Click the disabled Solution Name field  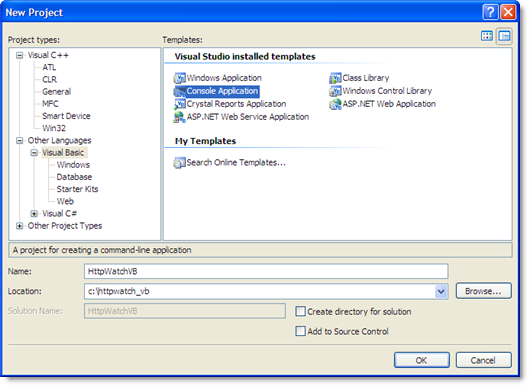(x=185, y=311)
